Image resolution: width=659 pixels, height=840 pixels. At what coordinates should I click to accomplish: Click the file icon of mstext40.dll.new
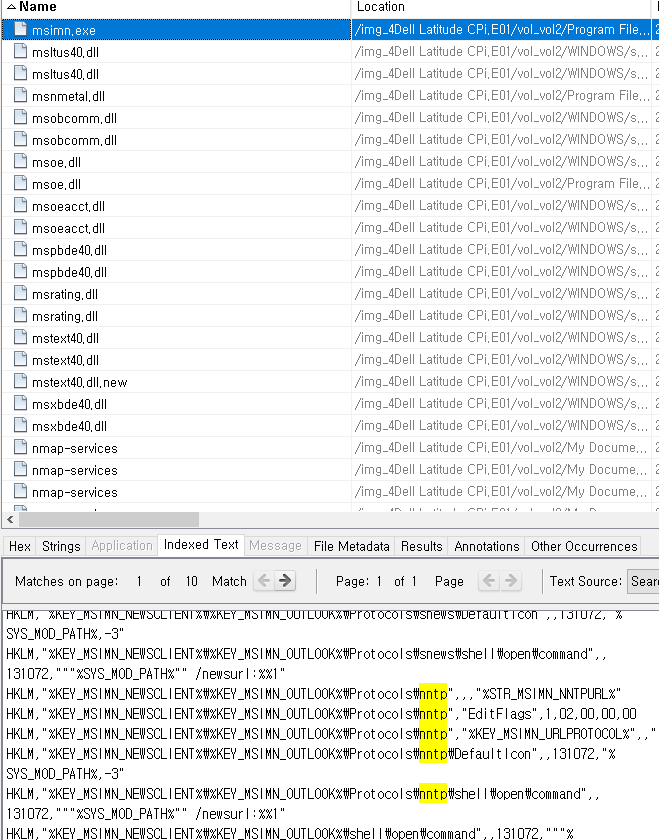click(20, 381)
